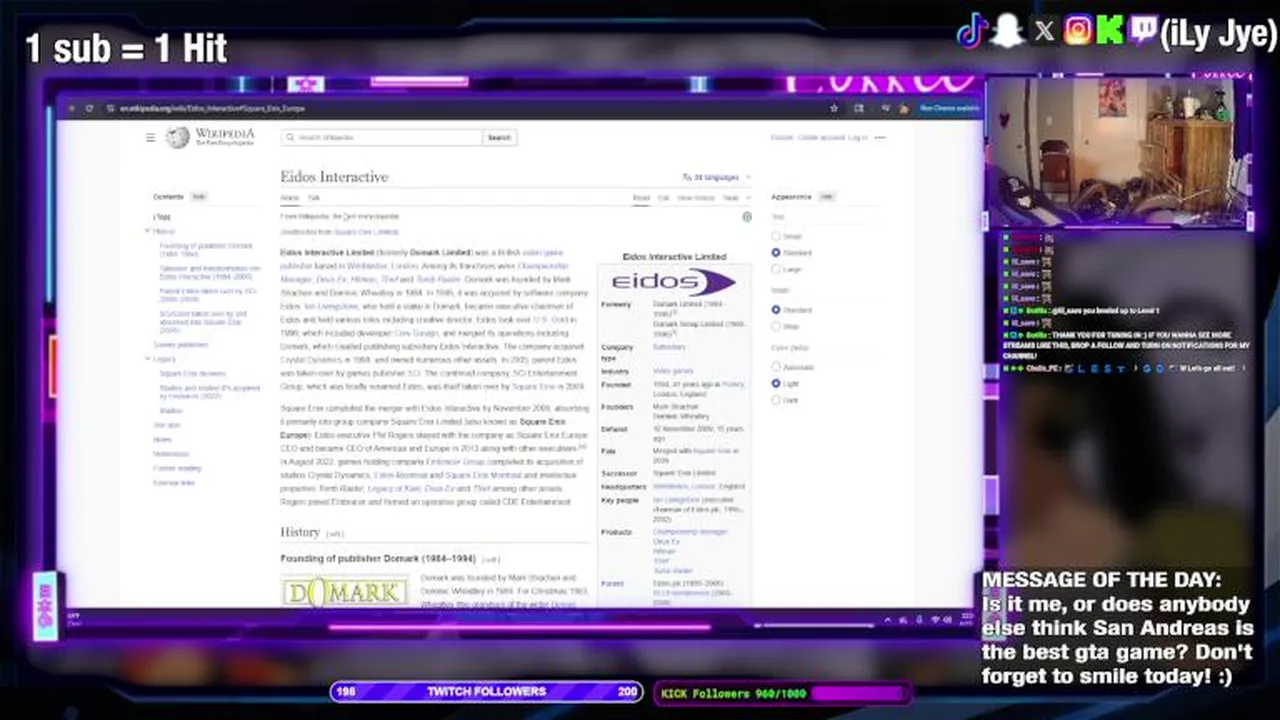Click the Log in link
The height and width of the screenshot is (720, 1280).
click(858, 137)
